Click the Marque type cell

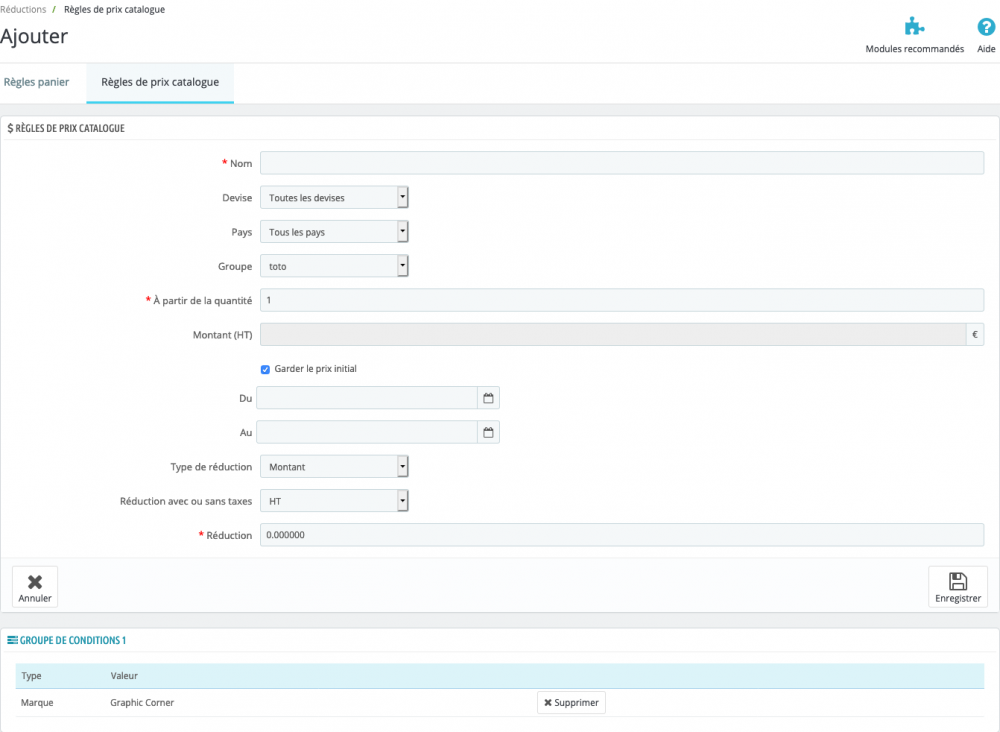click(x=37, y=703)
